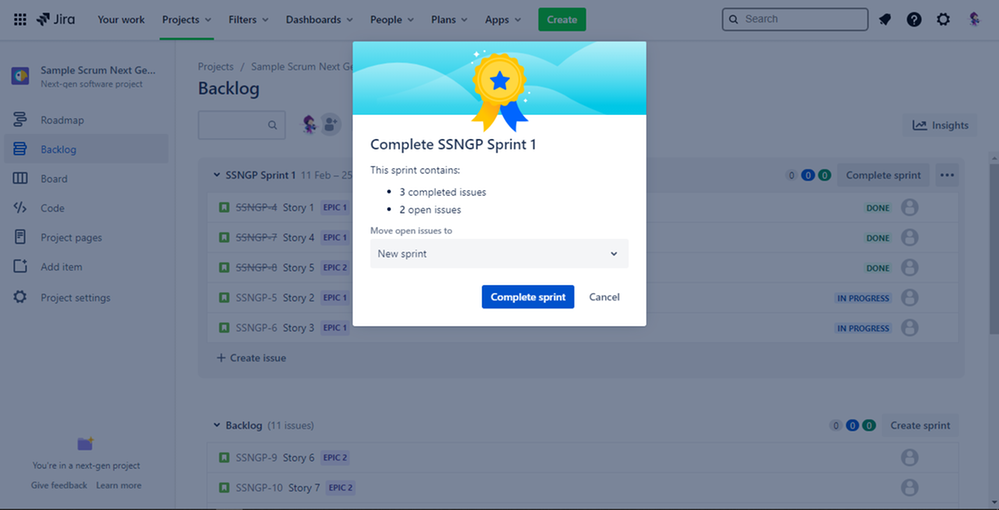Open the Filters menu

(248, 20)
